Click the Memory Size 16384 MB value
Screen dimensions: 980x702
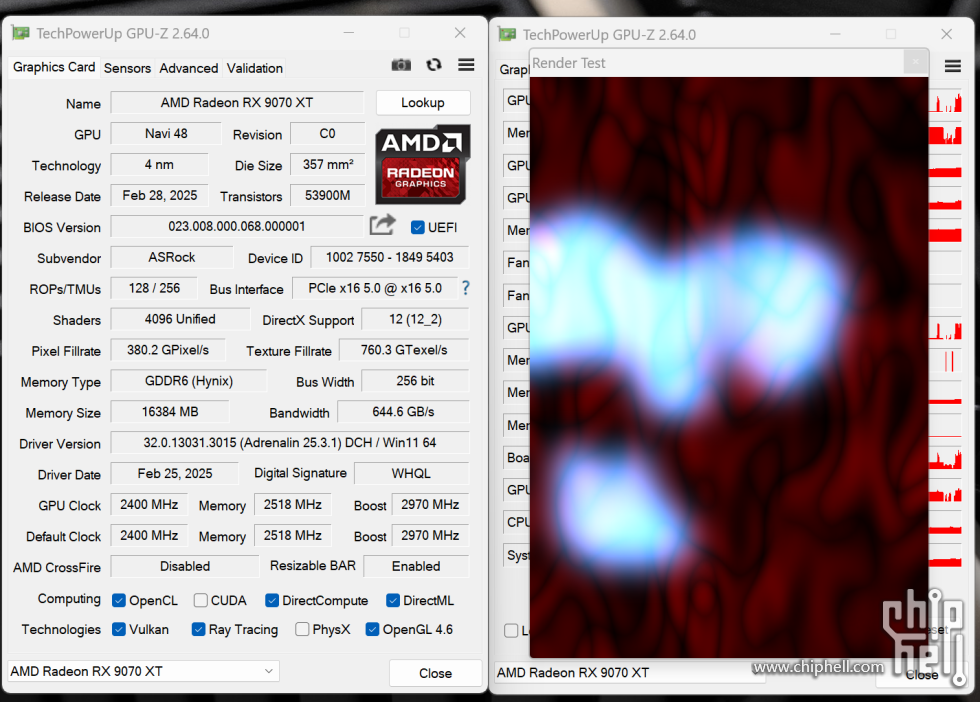pos(170,412)
